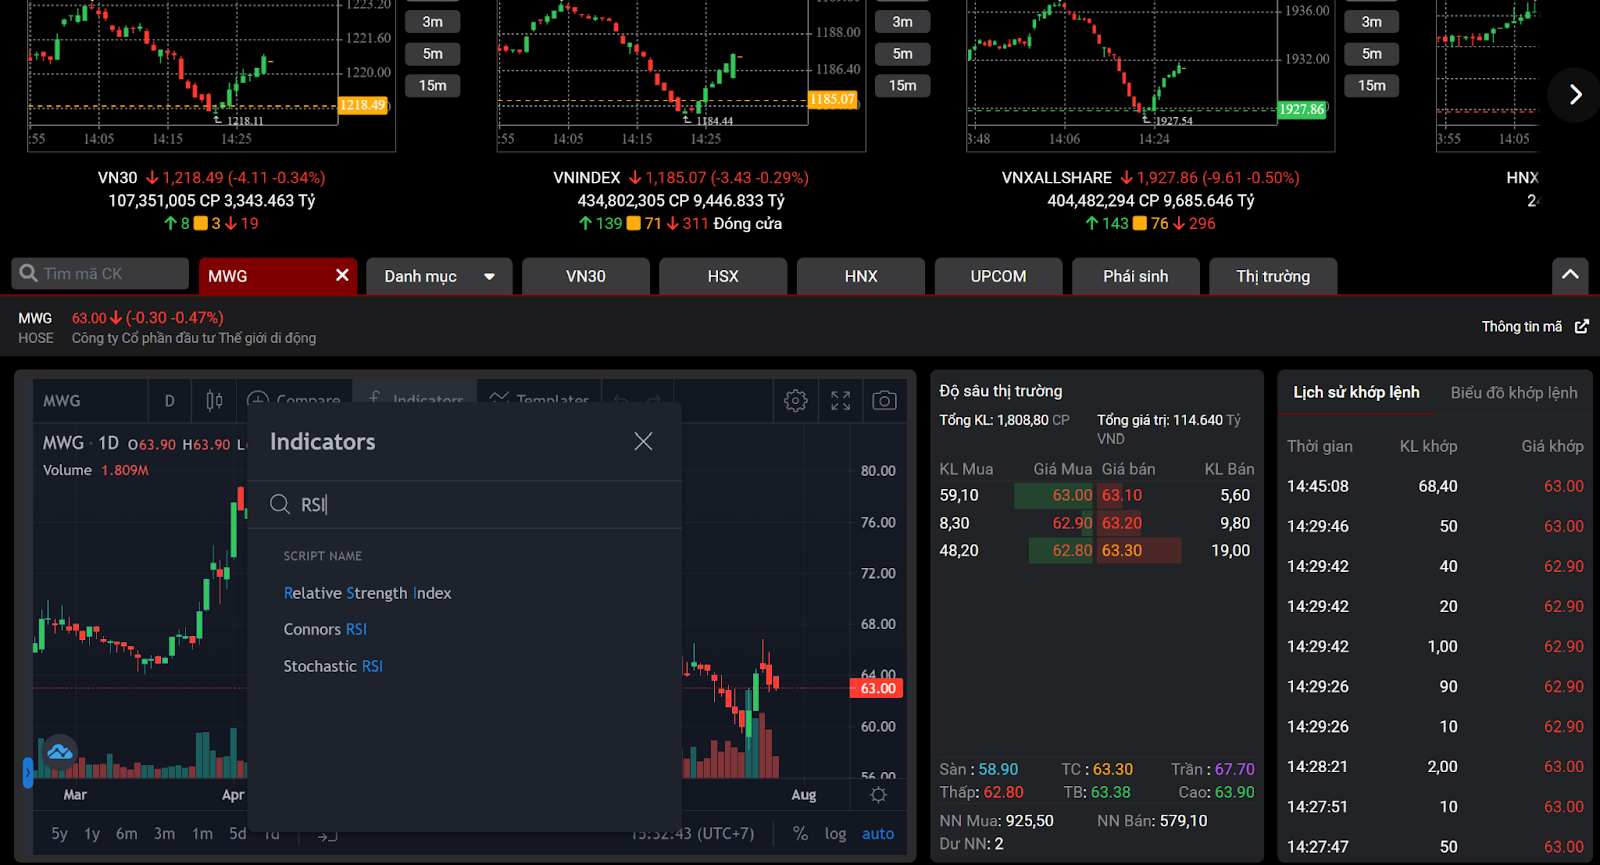Set chart range to 1m
1600x865 pixels.
coord(202,834)
